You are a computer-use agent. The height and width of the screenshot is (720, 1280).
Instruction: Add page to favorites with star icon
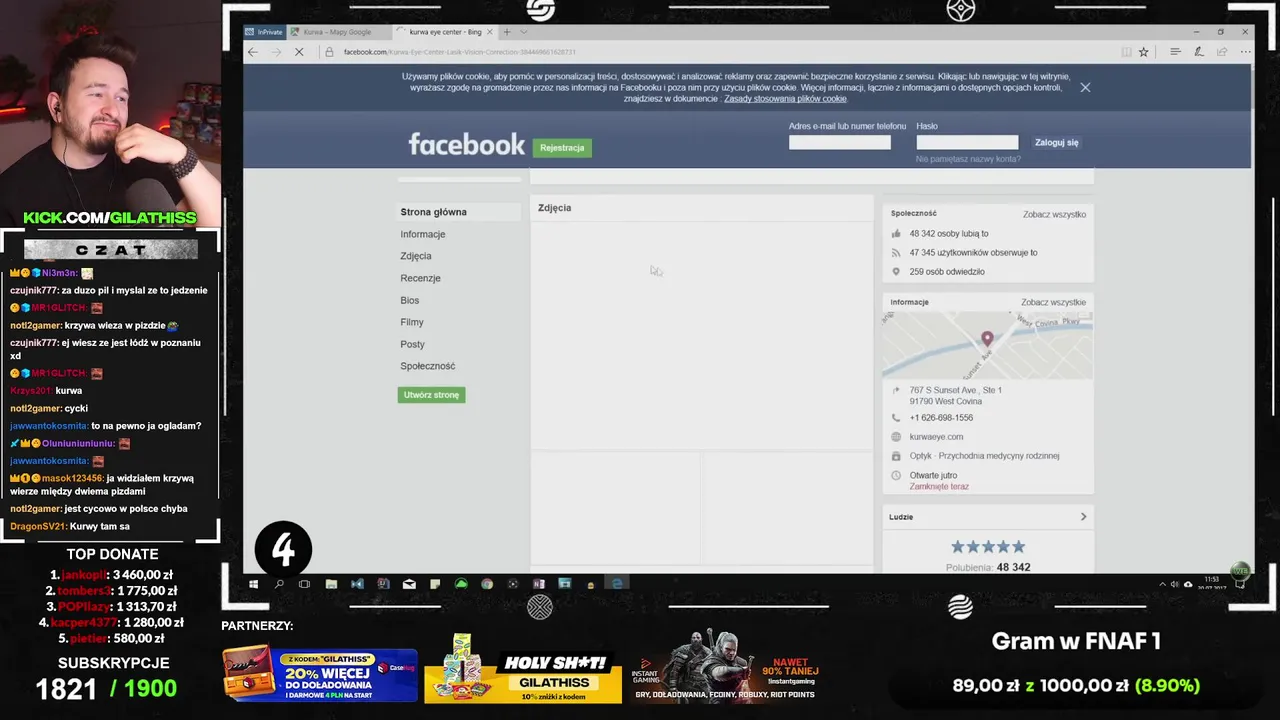[x=1144, y=52]
